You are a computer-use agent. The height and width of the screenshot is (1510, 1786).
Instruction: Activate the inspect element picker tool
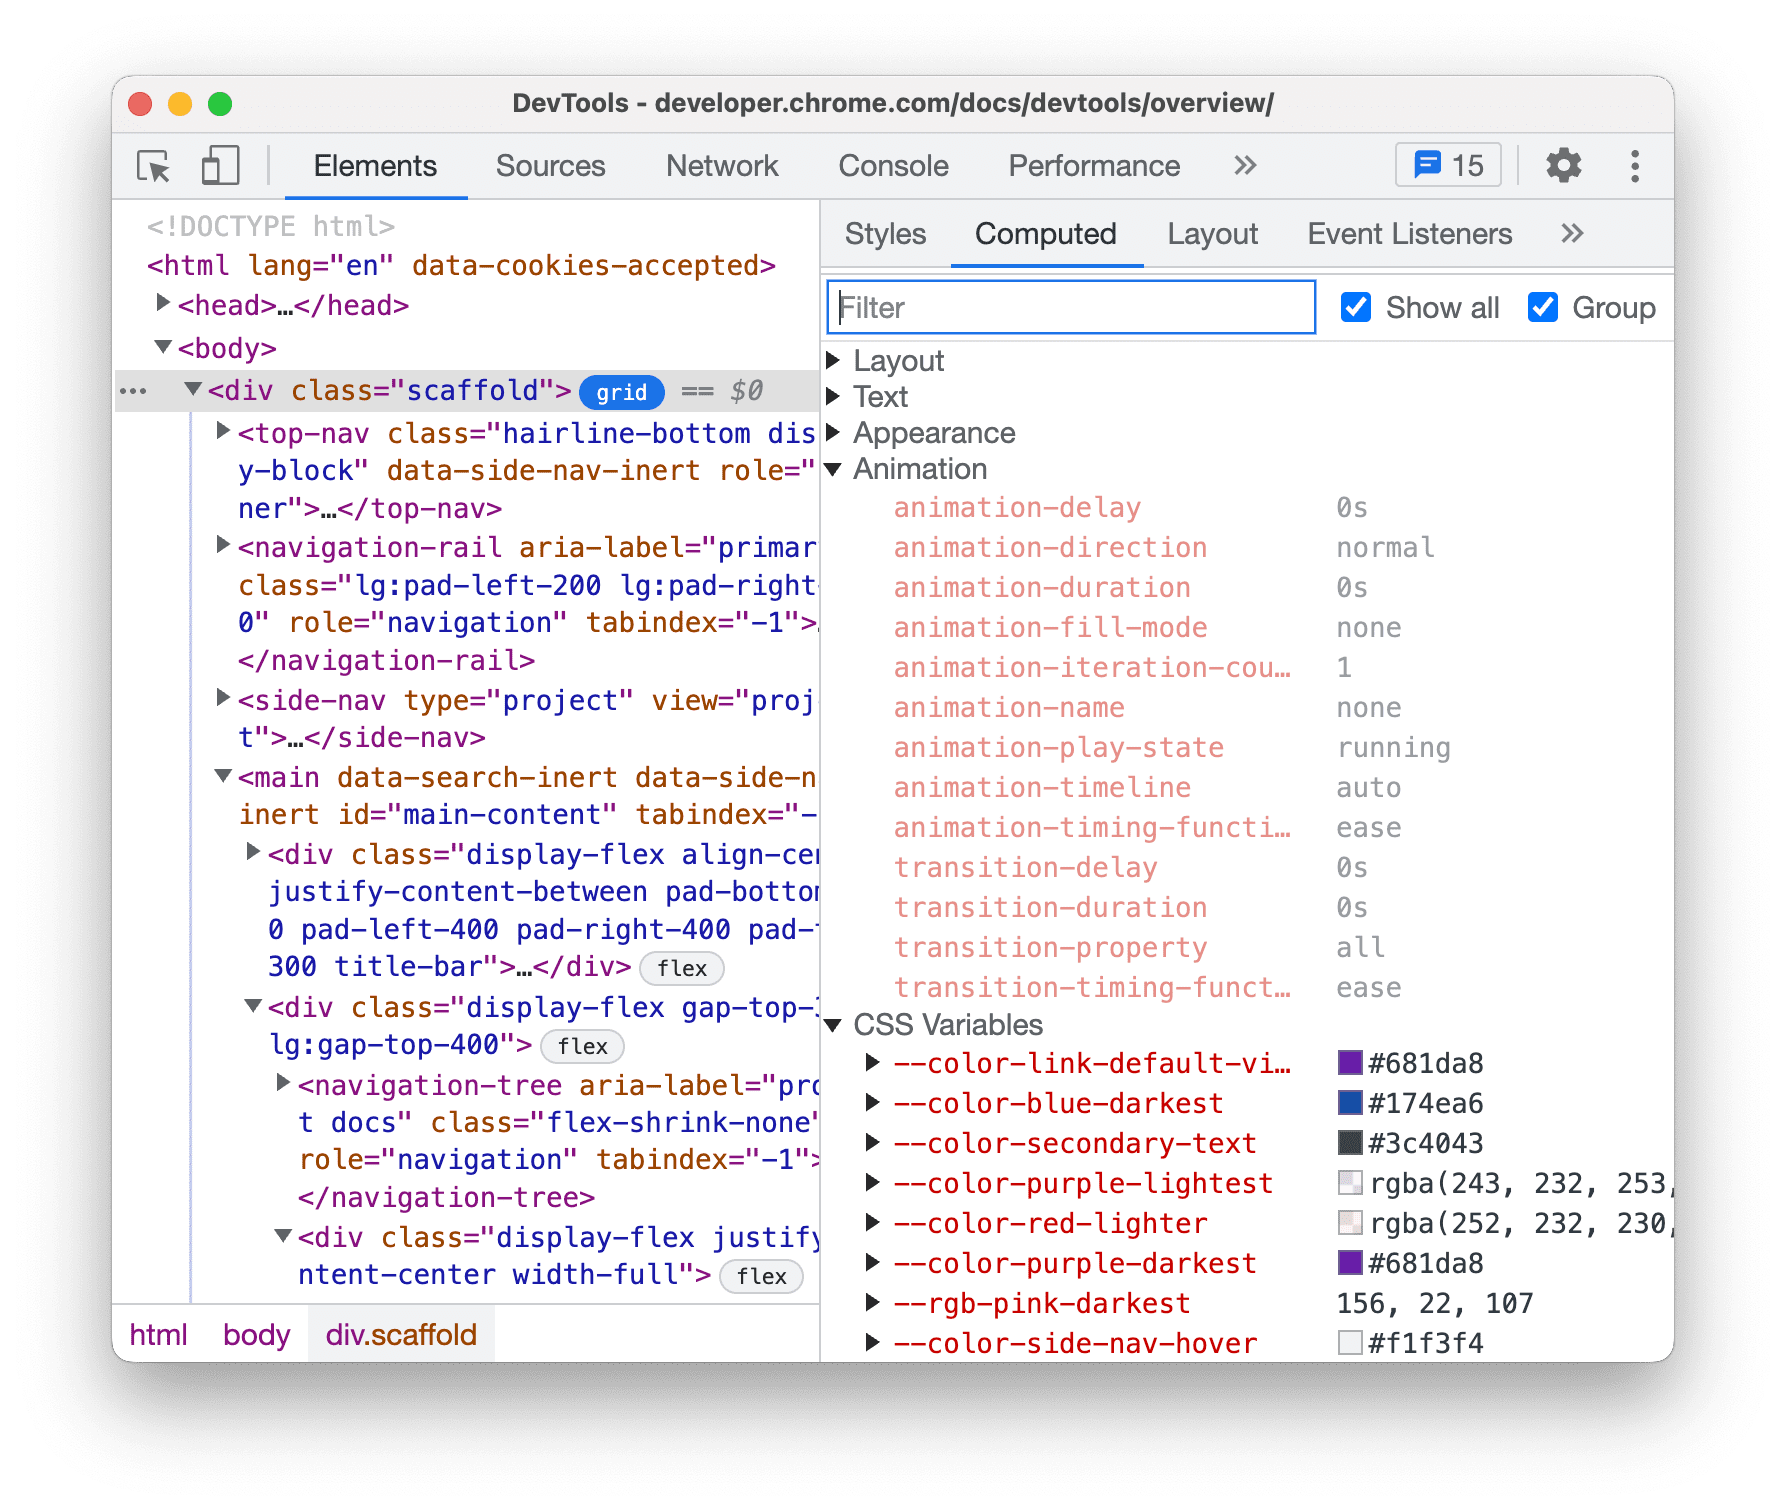(x=154, y=166)
